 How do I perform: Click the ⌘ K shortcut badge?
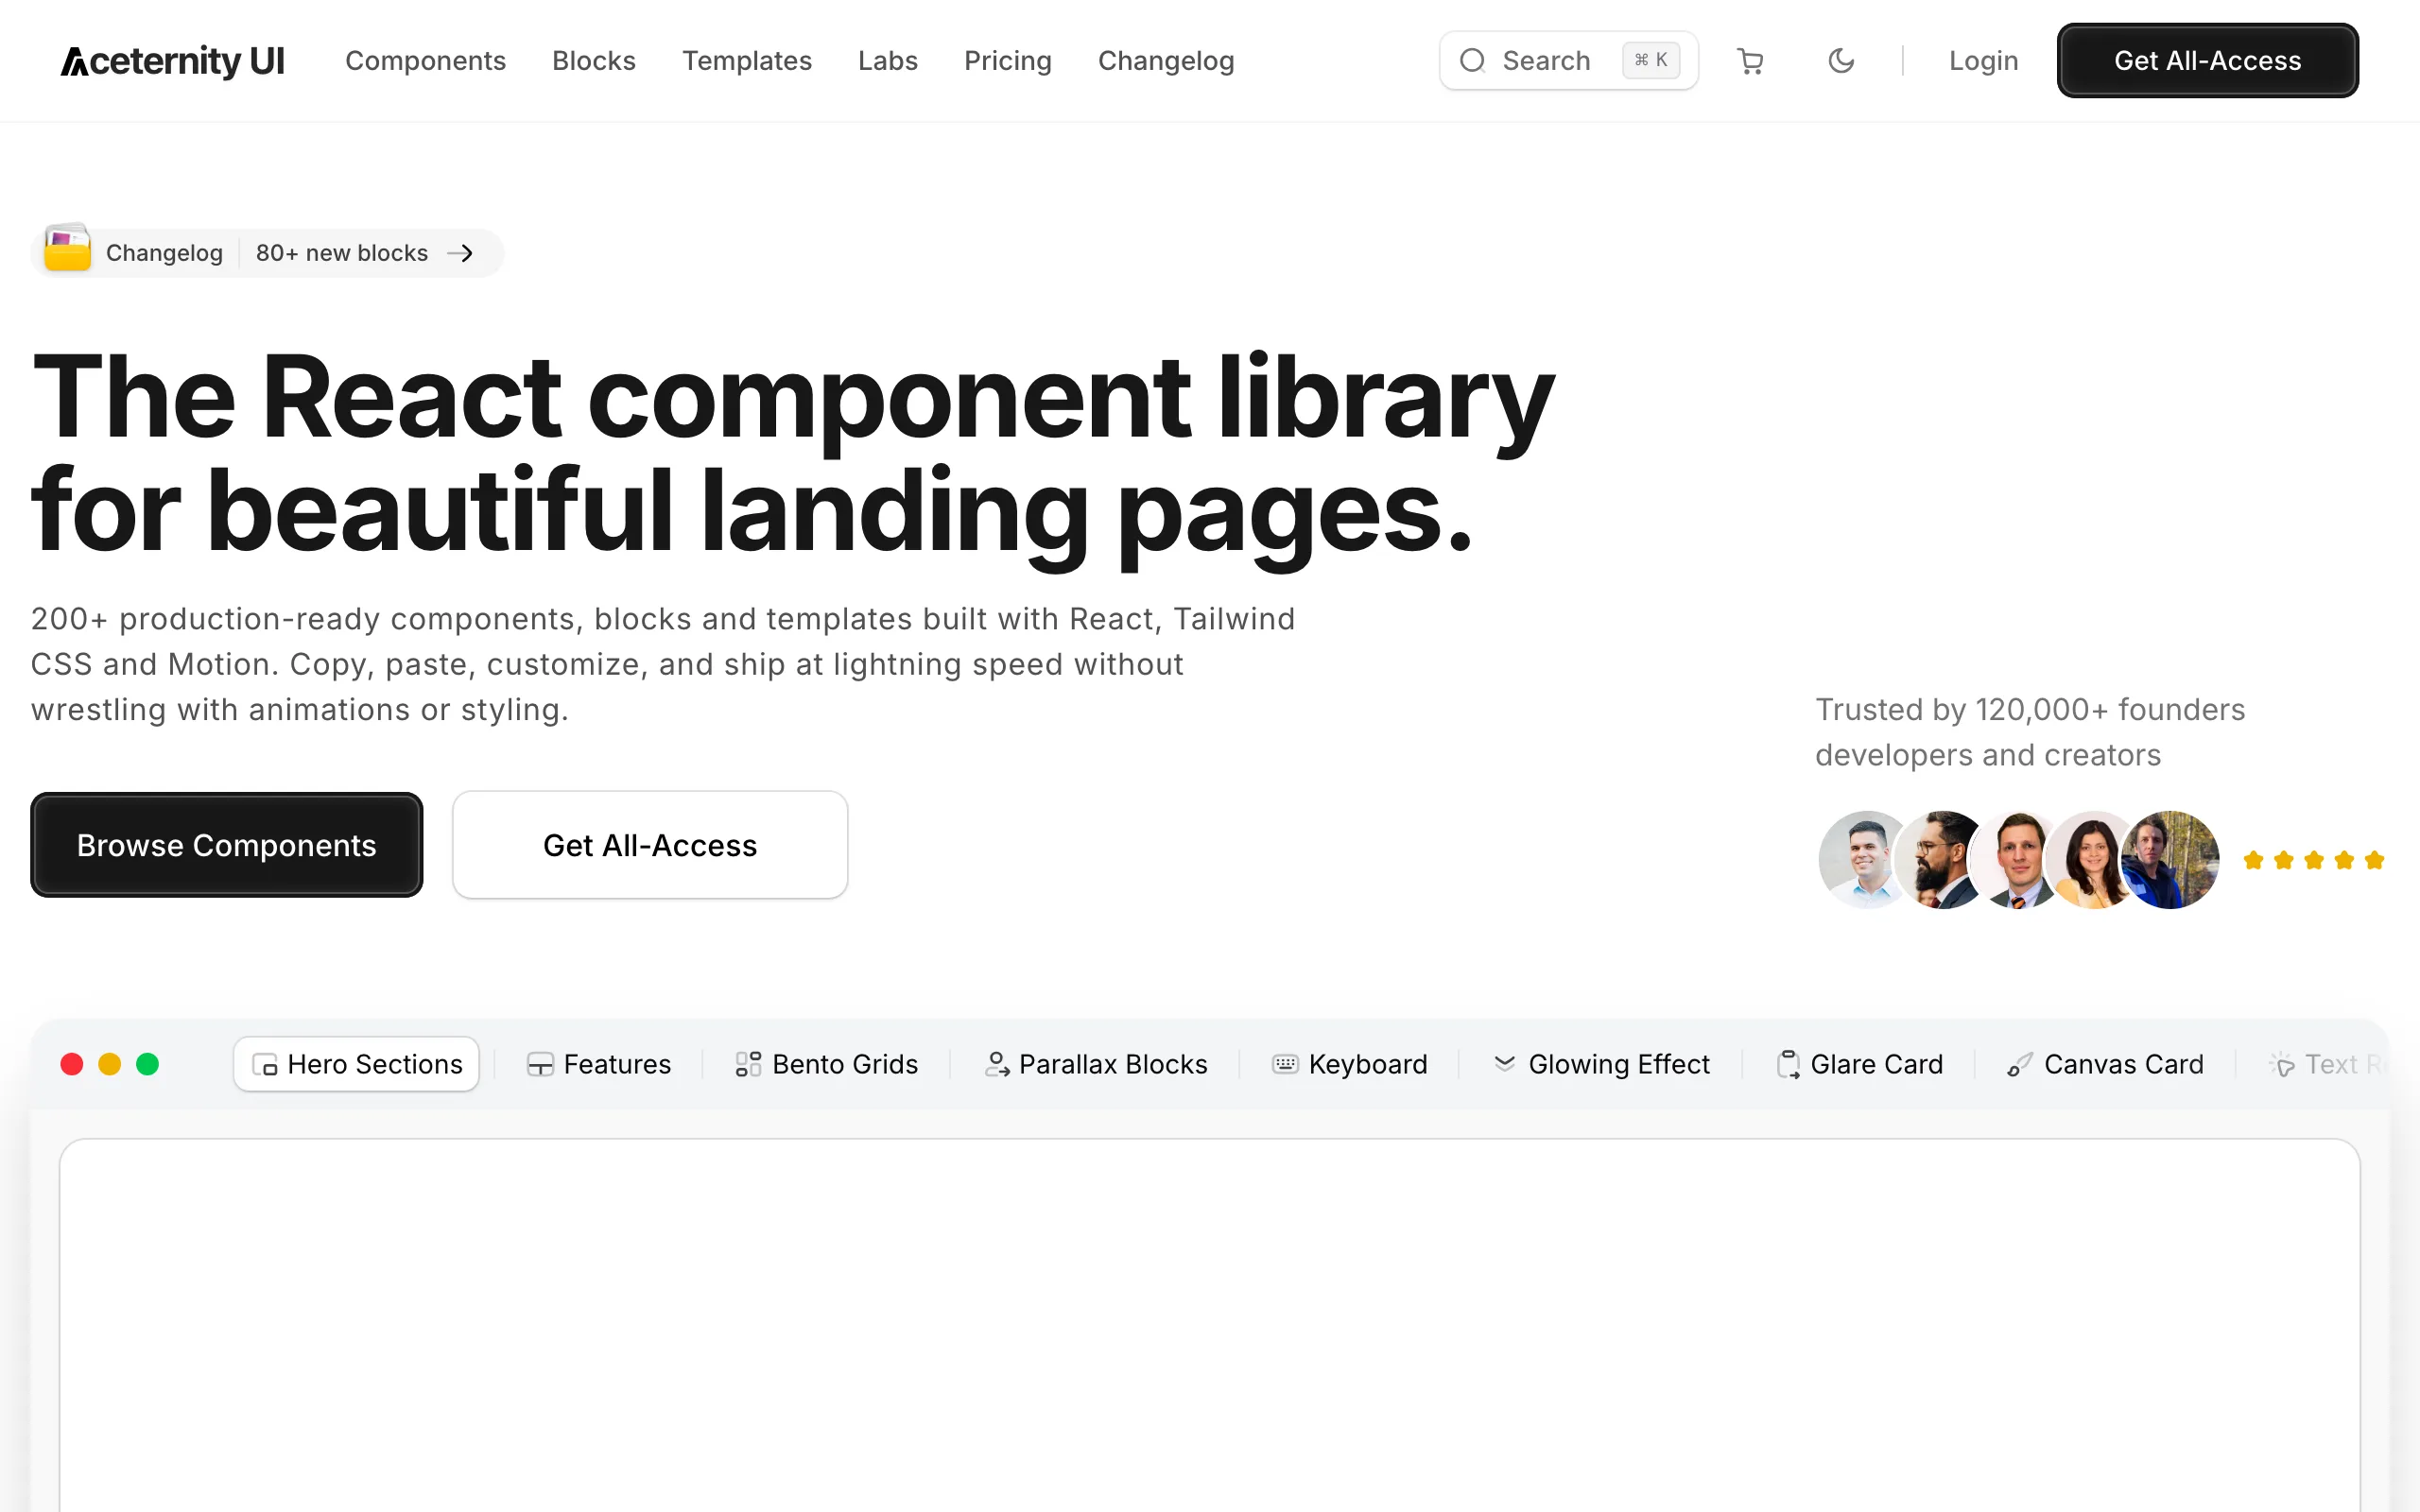coord(1651,60)
